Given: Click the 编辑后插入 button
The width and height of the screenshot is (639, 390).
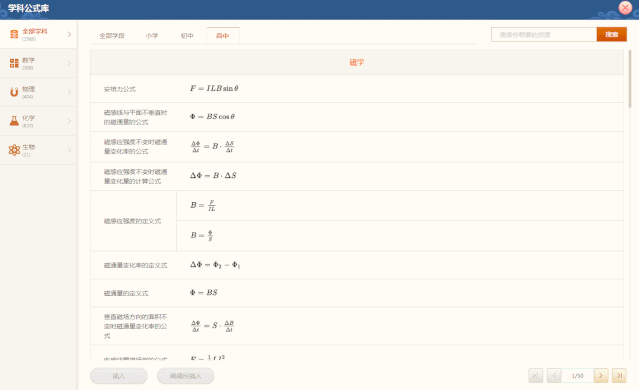Looking at the screenshot, I should pos(185,376).
